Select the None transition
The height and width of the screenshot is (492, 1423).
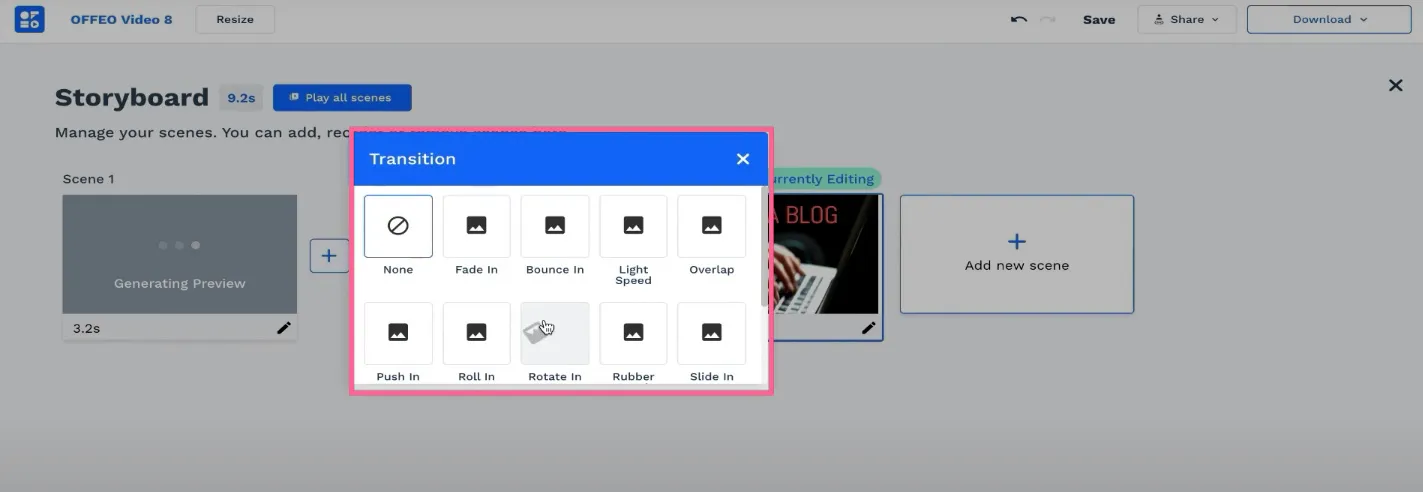(398, 226)
